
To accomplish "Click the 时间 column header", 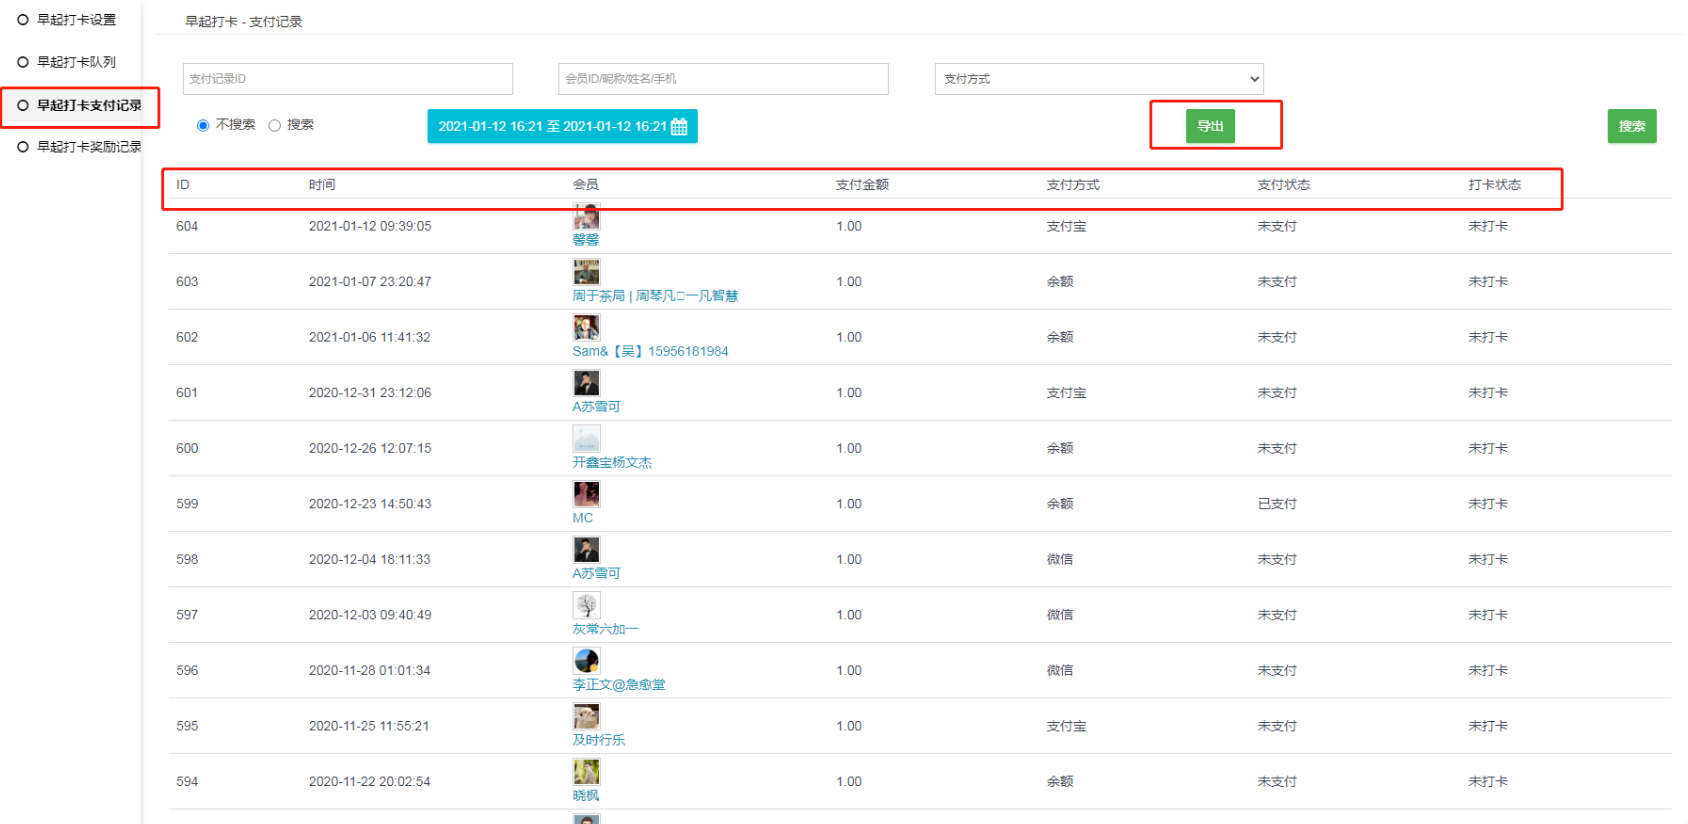I will coord(322,185).
